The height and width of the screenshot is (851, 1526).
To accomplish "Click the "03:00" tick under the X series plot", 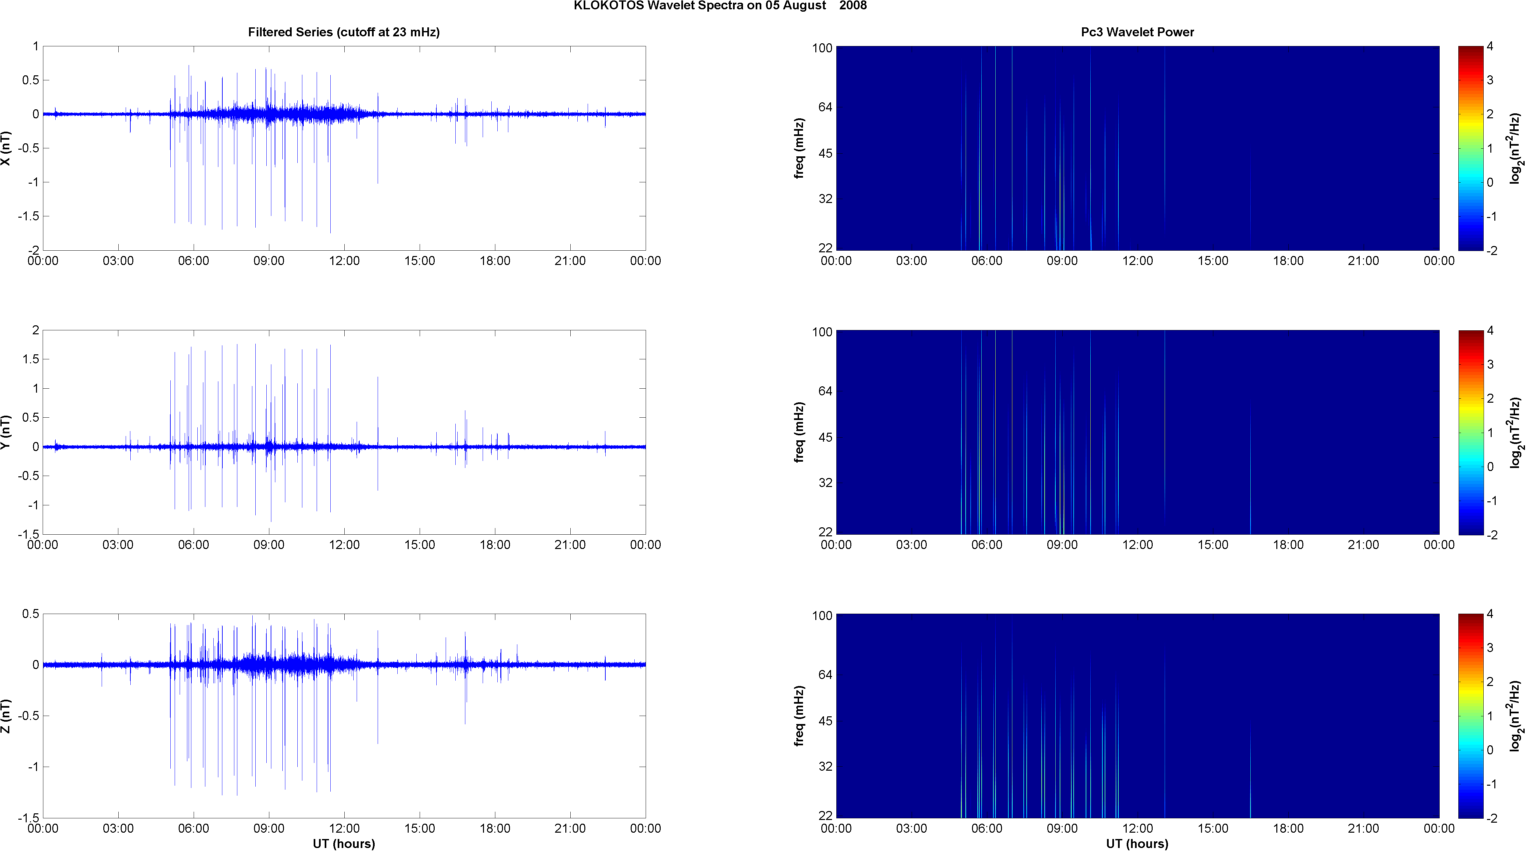I will 118,261.
